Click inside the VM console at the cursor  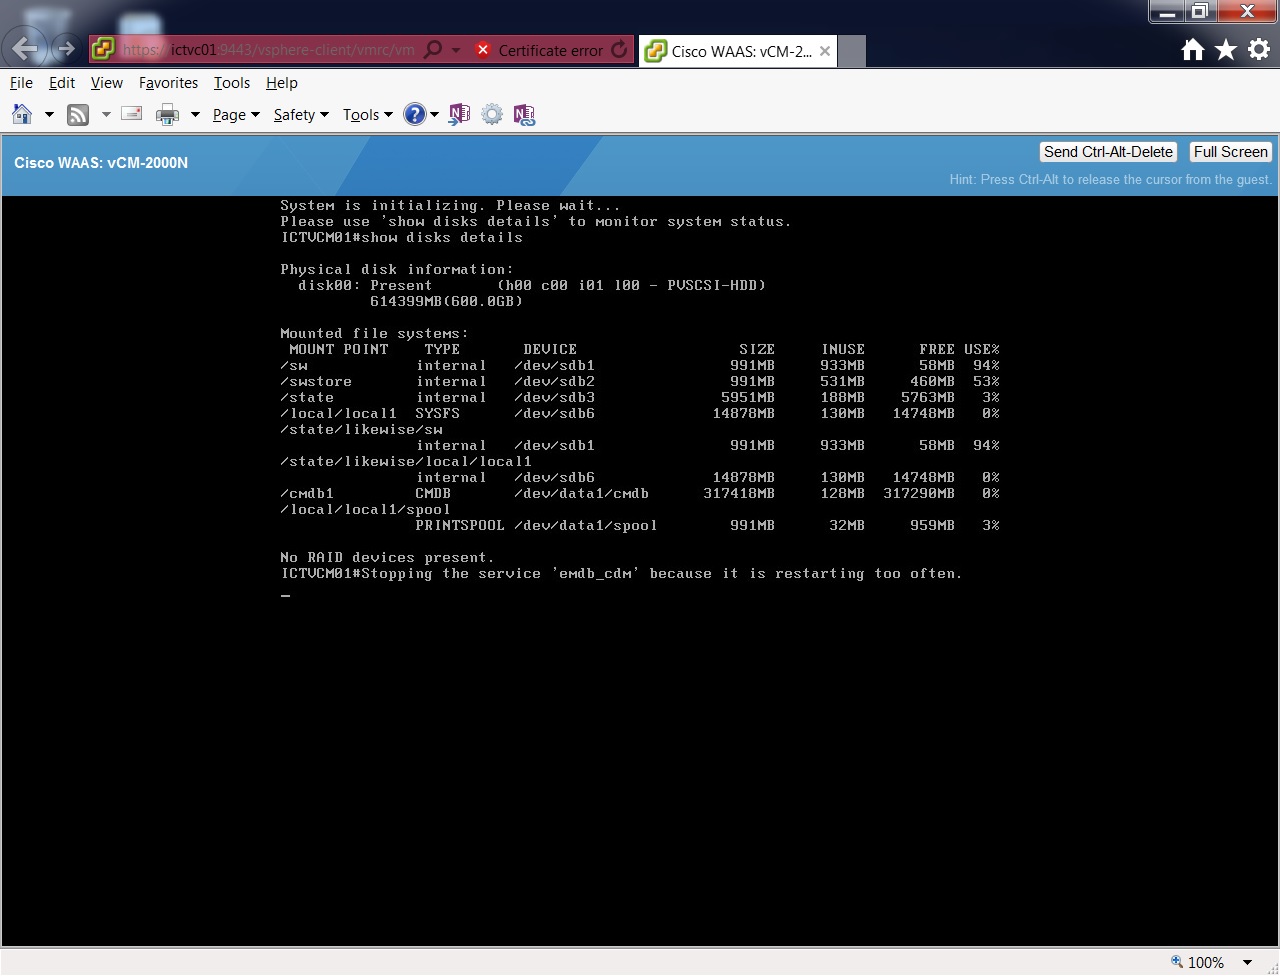286,596
